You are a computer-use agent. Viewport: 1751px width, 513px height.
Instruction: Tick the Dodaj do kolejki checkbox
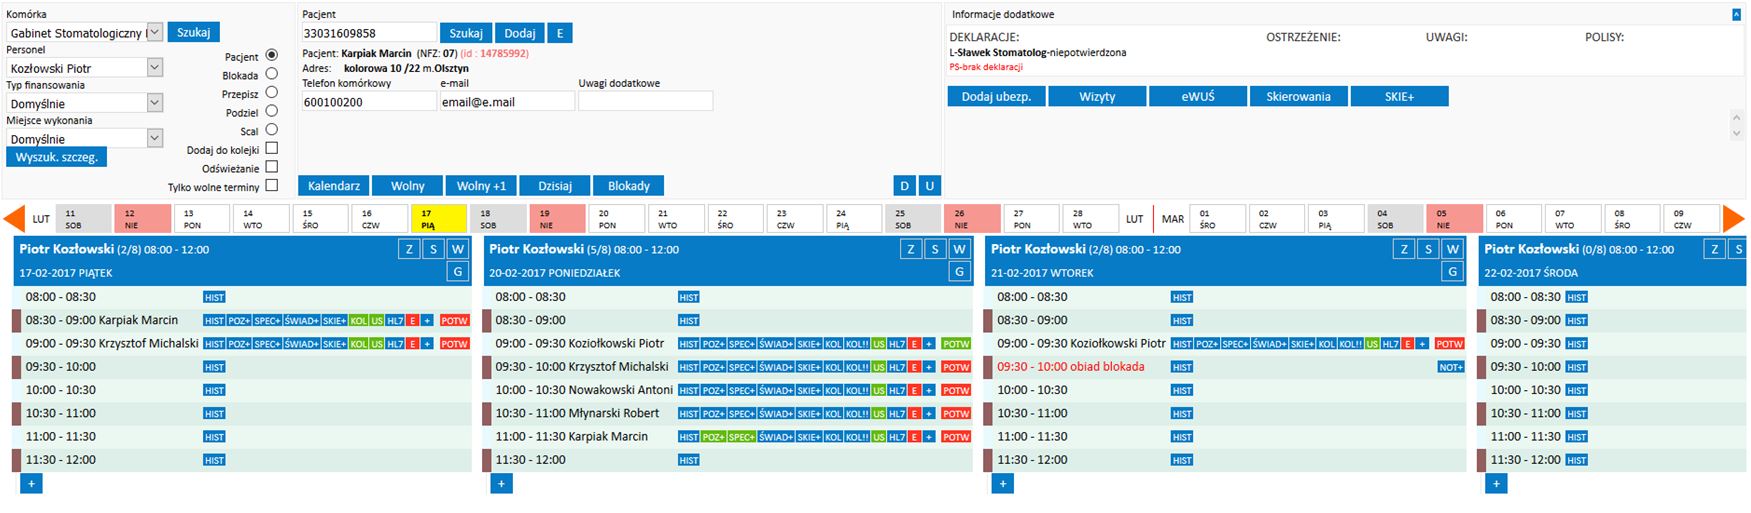point(271,149)
